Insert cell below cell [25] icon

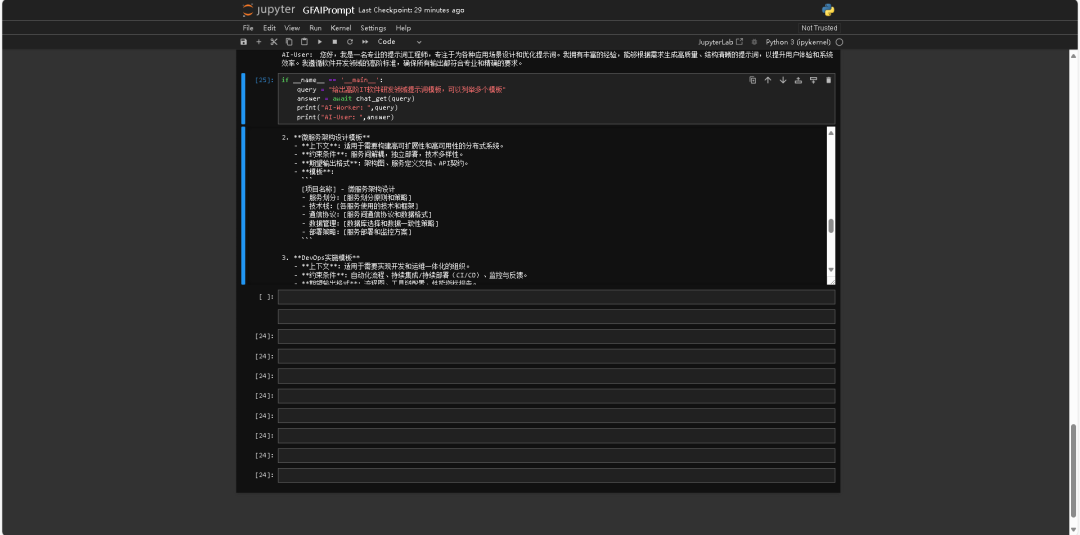(x=813, y=81)
